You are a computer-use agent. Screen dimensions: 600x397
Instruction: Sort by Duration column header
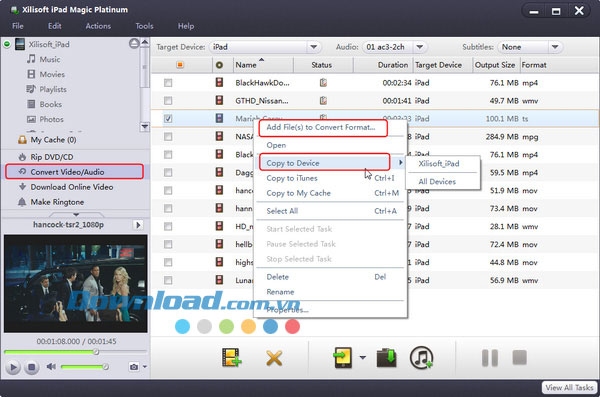click(383, 65)
